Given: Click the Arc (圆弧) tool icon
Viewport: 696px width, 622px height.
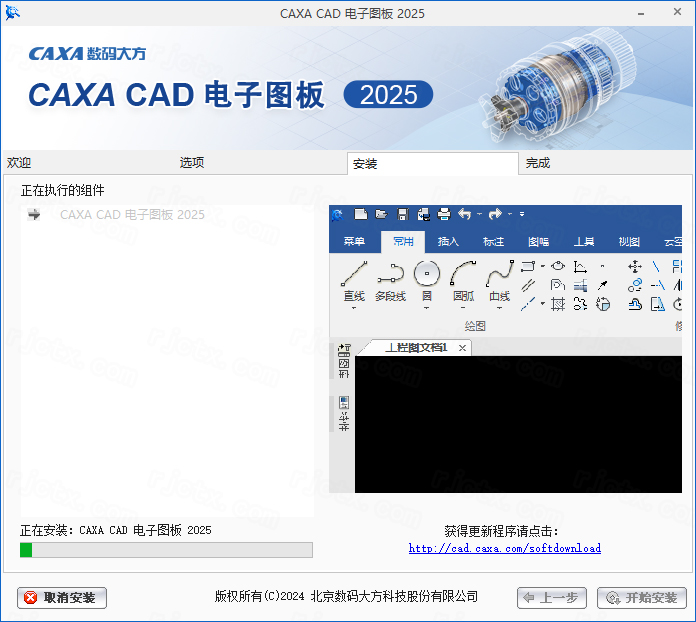Looking at the screenshot, I should [463, 273].
